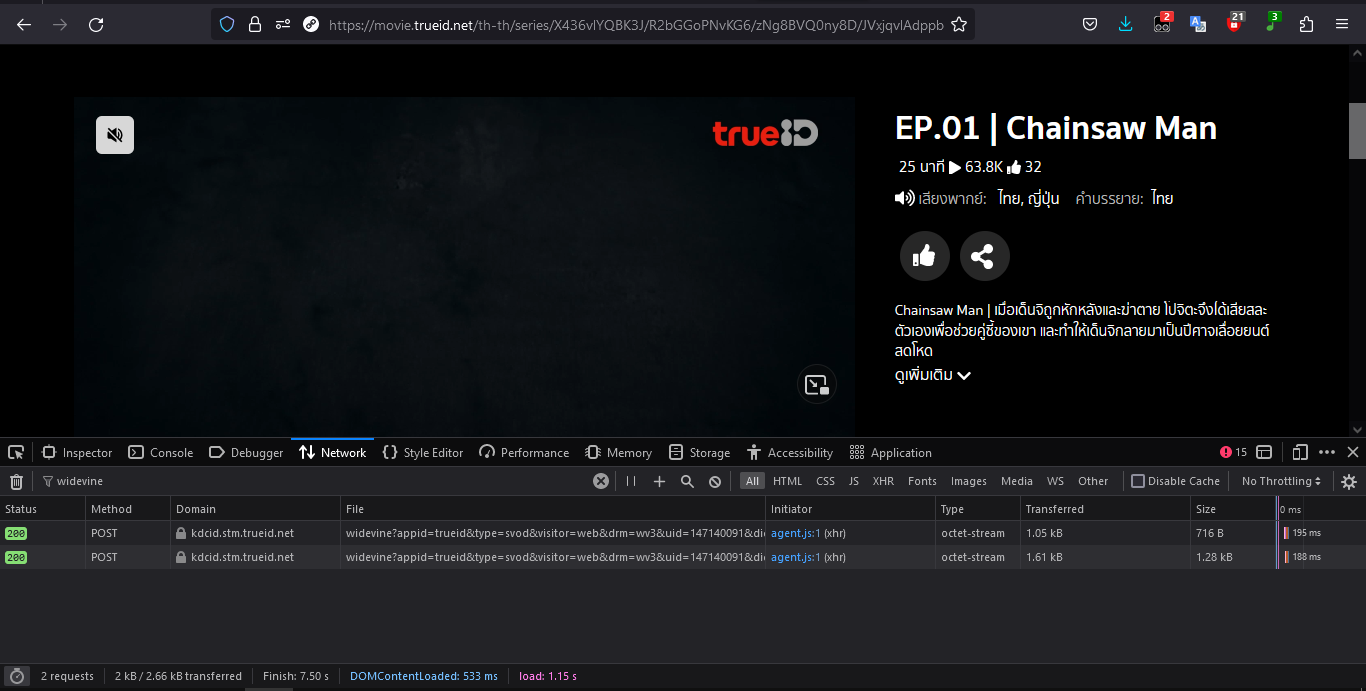The image size is (1366, 691).
Task: Switch to the Debugger tab
Action: (246, 453)
